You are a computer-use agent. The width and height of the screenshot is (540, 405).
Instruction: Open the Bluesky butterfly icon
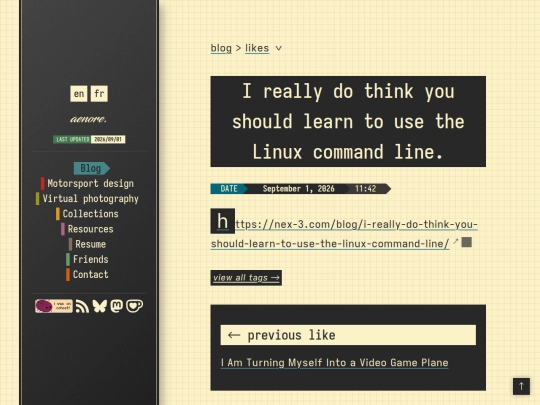click(100, 306)
